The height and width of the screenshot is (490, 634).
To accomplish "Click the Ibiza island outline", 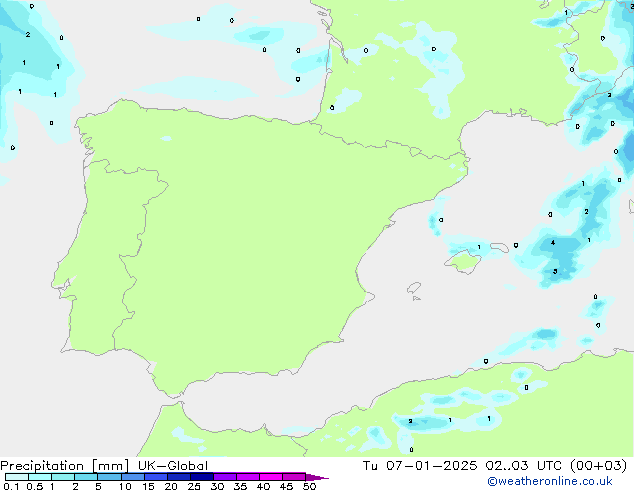I will tap(414, 288).
